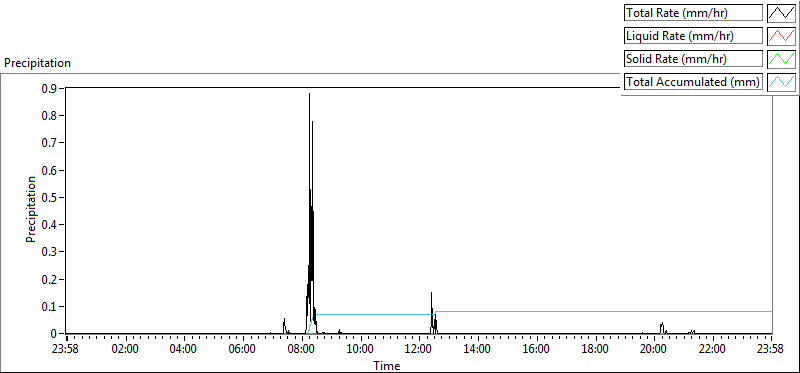Screen dimensions: 800x373
Task: Click the small rate spike near 20:15
Action: [x=662, y=328]
